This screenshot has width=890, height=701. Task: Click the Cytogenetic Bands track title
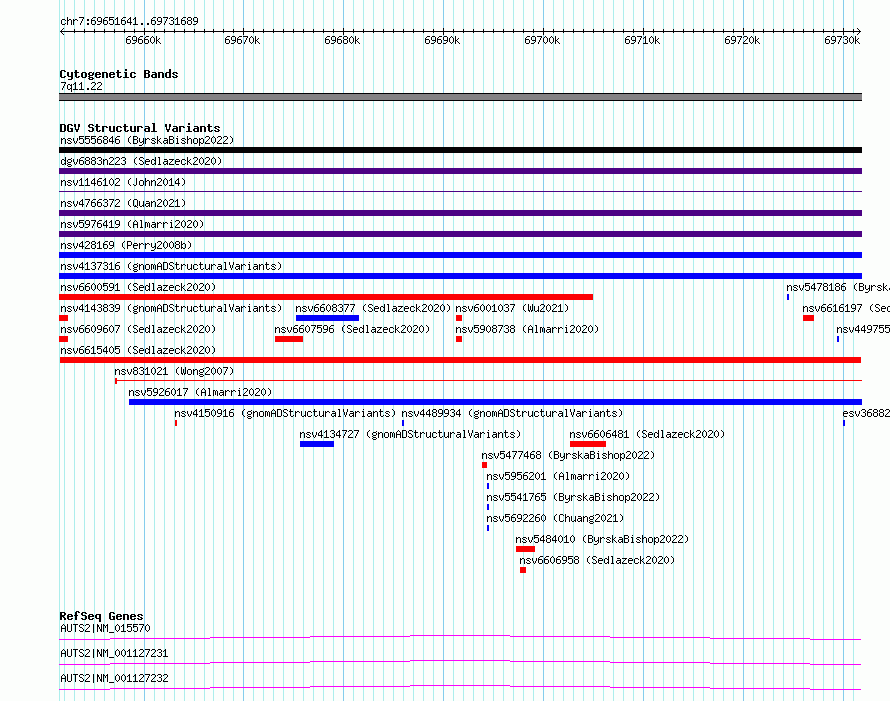tap(119, 74)
